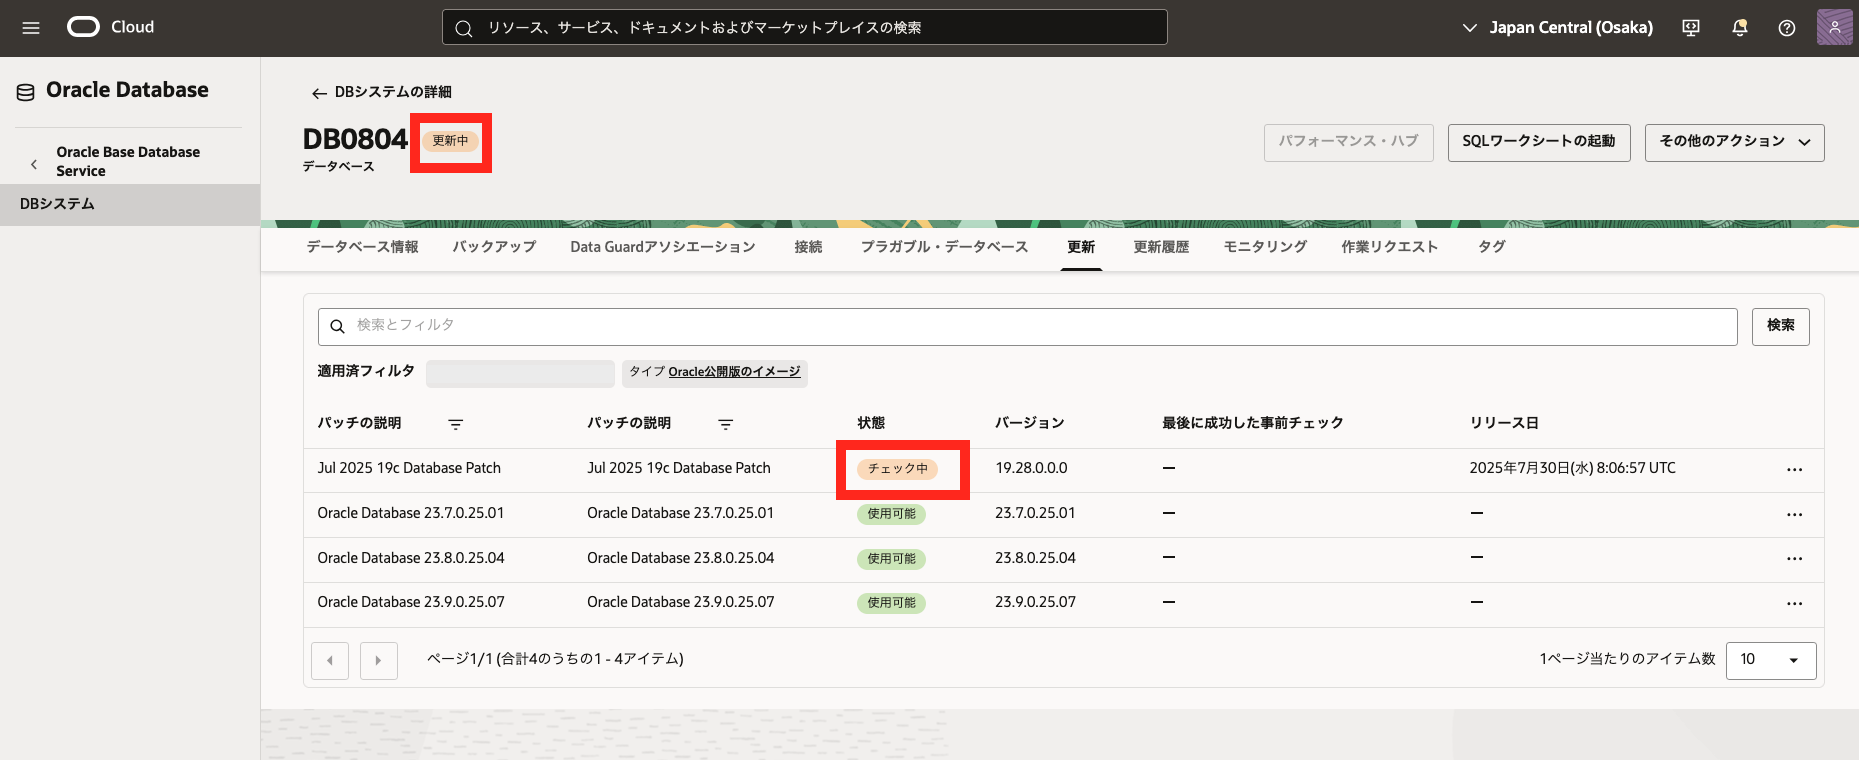Open the Cloud Shell developer tools icon
The image size is (1859, 760).
(1691, 28)
